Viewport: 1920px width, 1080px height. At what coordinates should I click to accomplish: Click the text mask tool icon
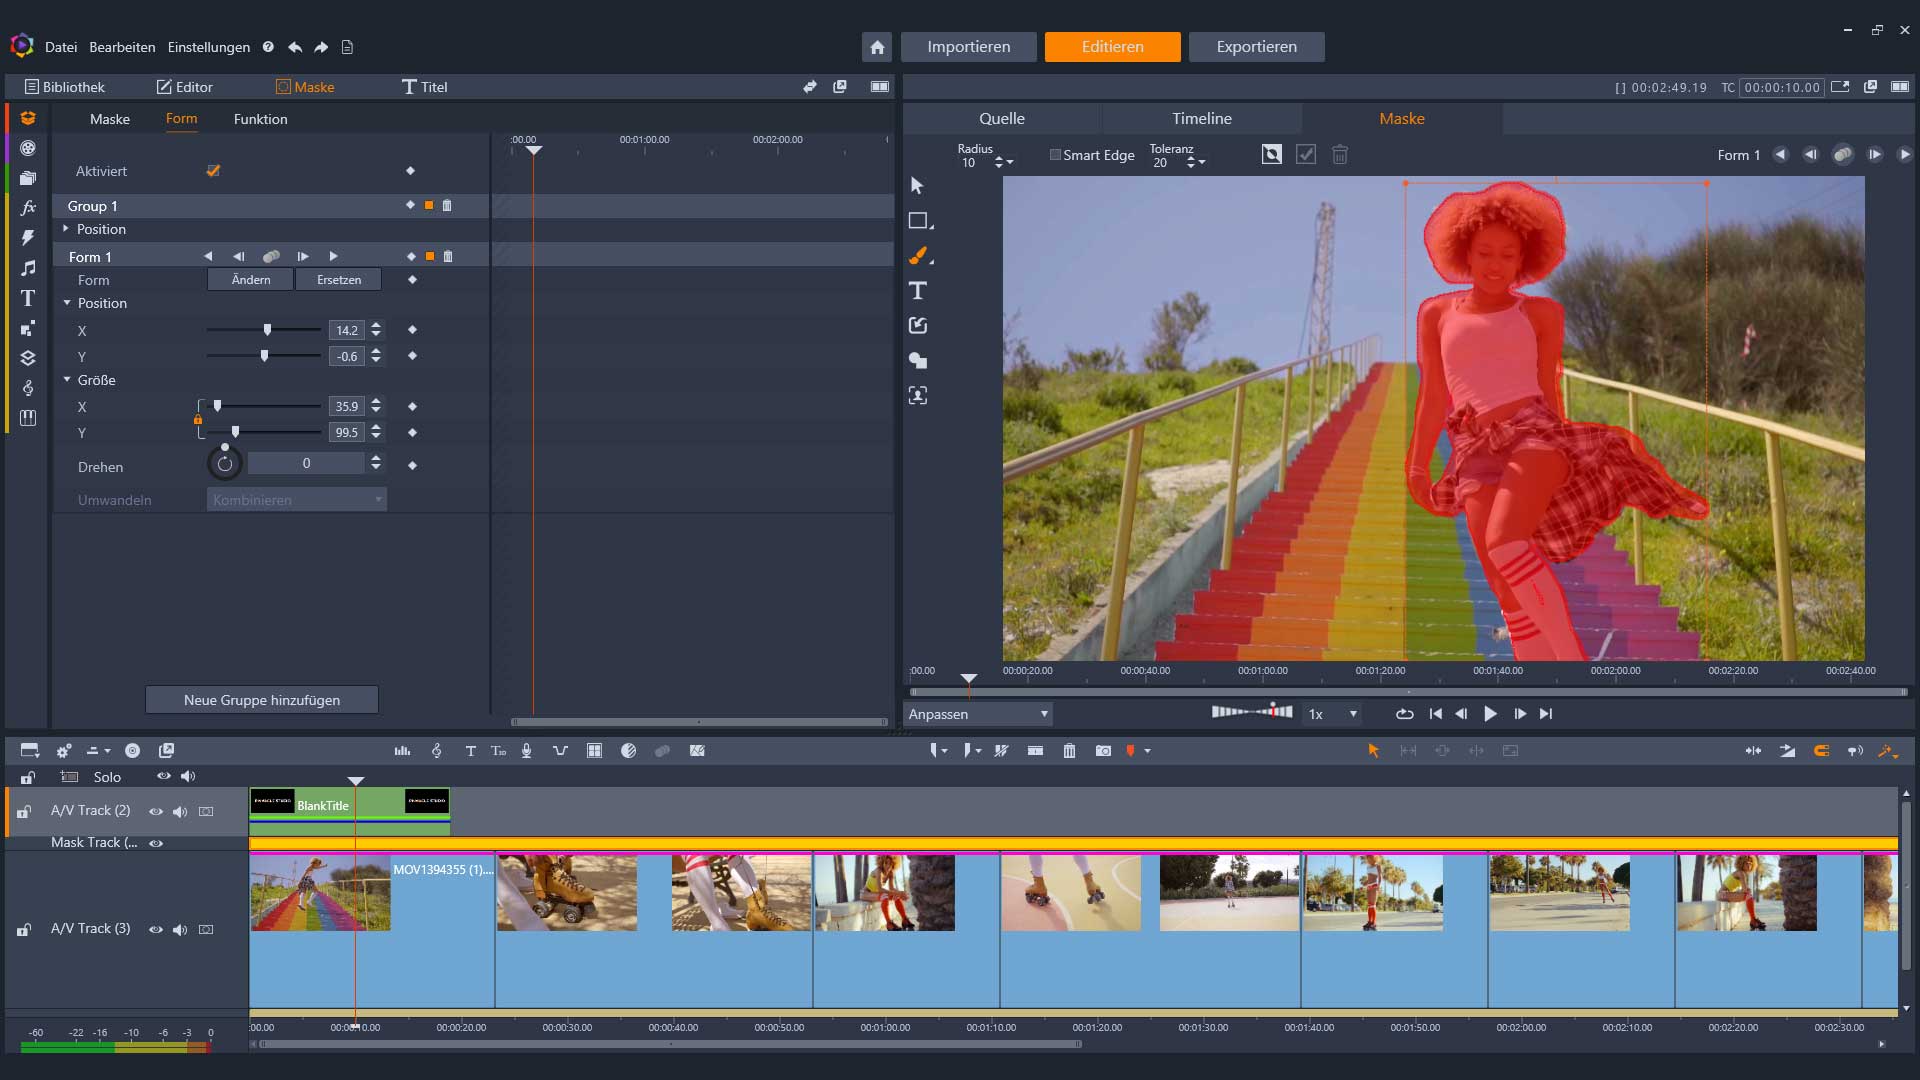(918, 291)
